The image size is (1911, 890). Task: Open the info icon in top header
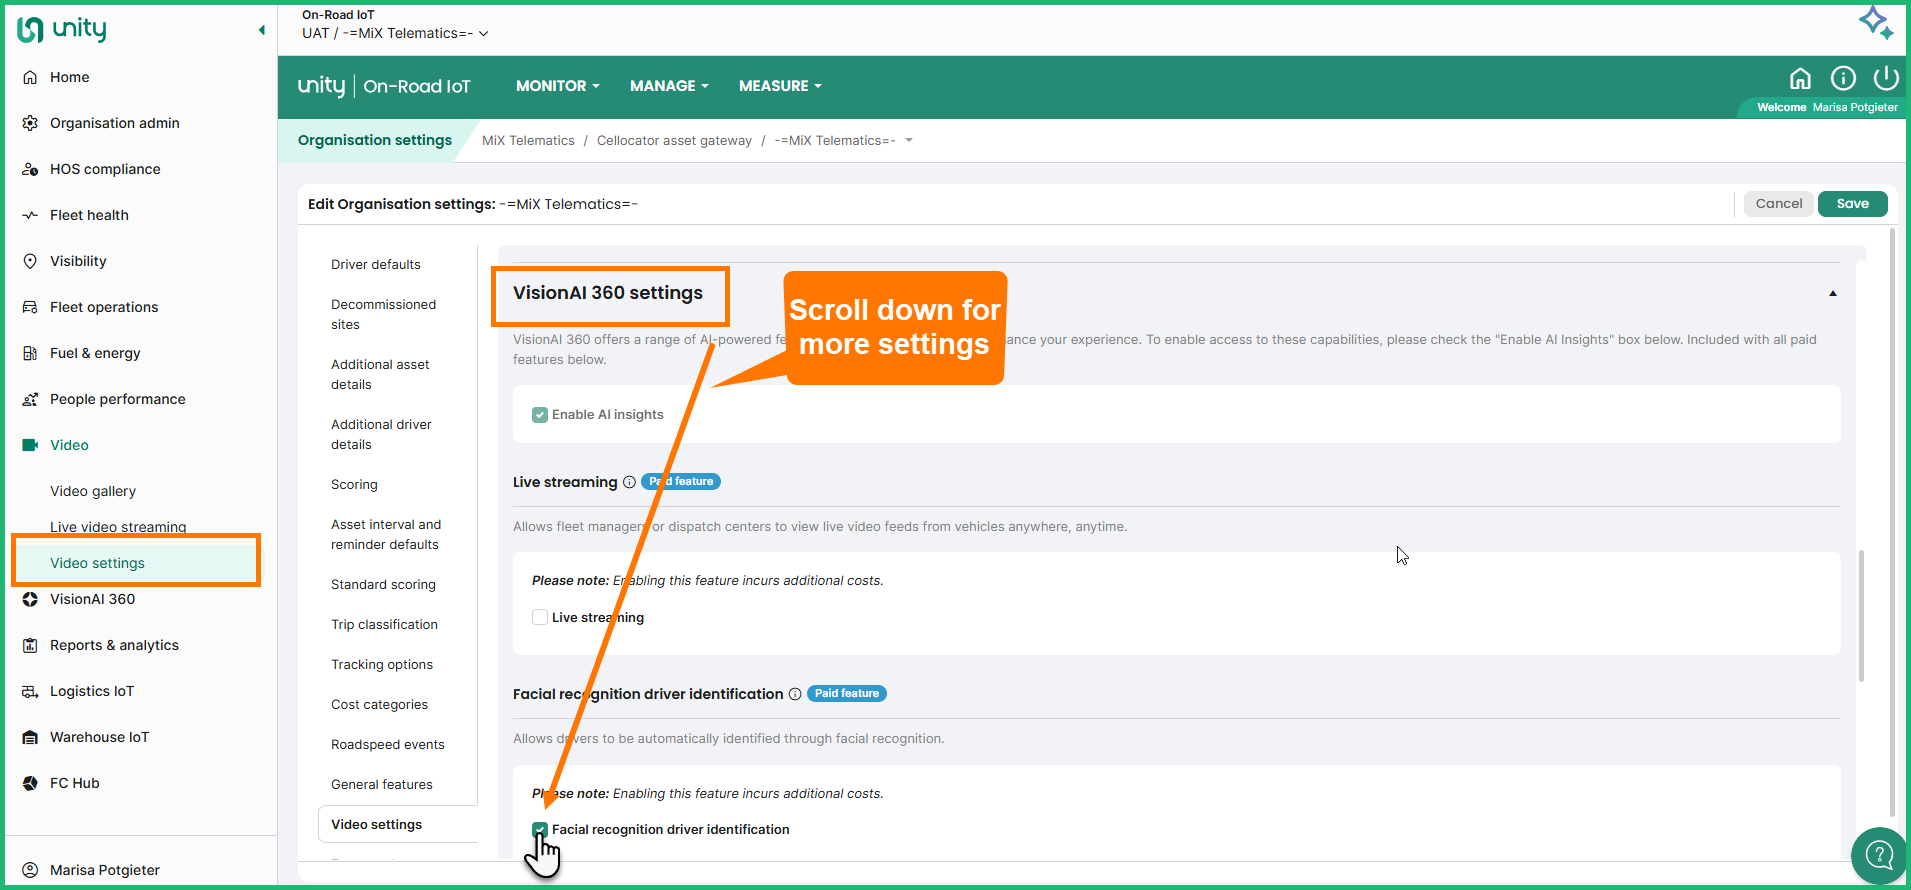point(1843,79)
